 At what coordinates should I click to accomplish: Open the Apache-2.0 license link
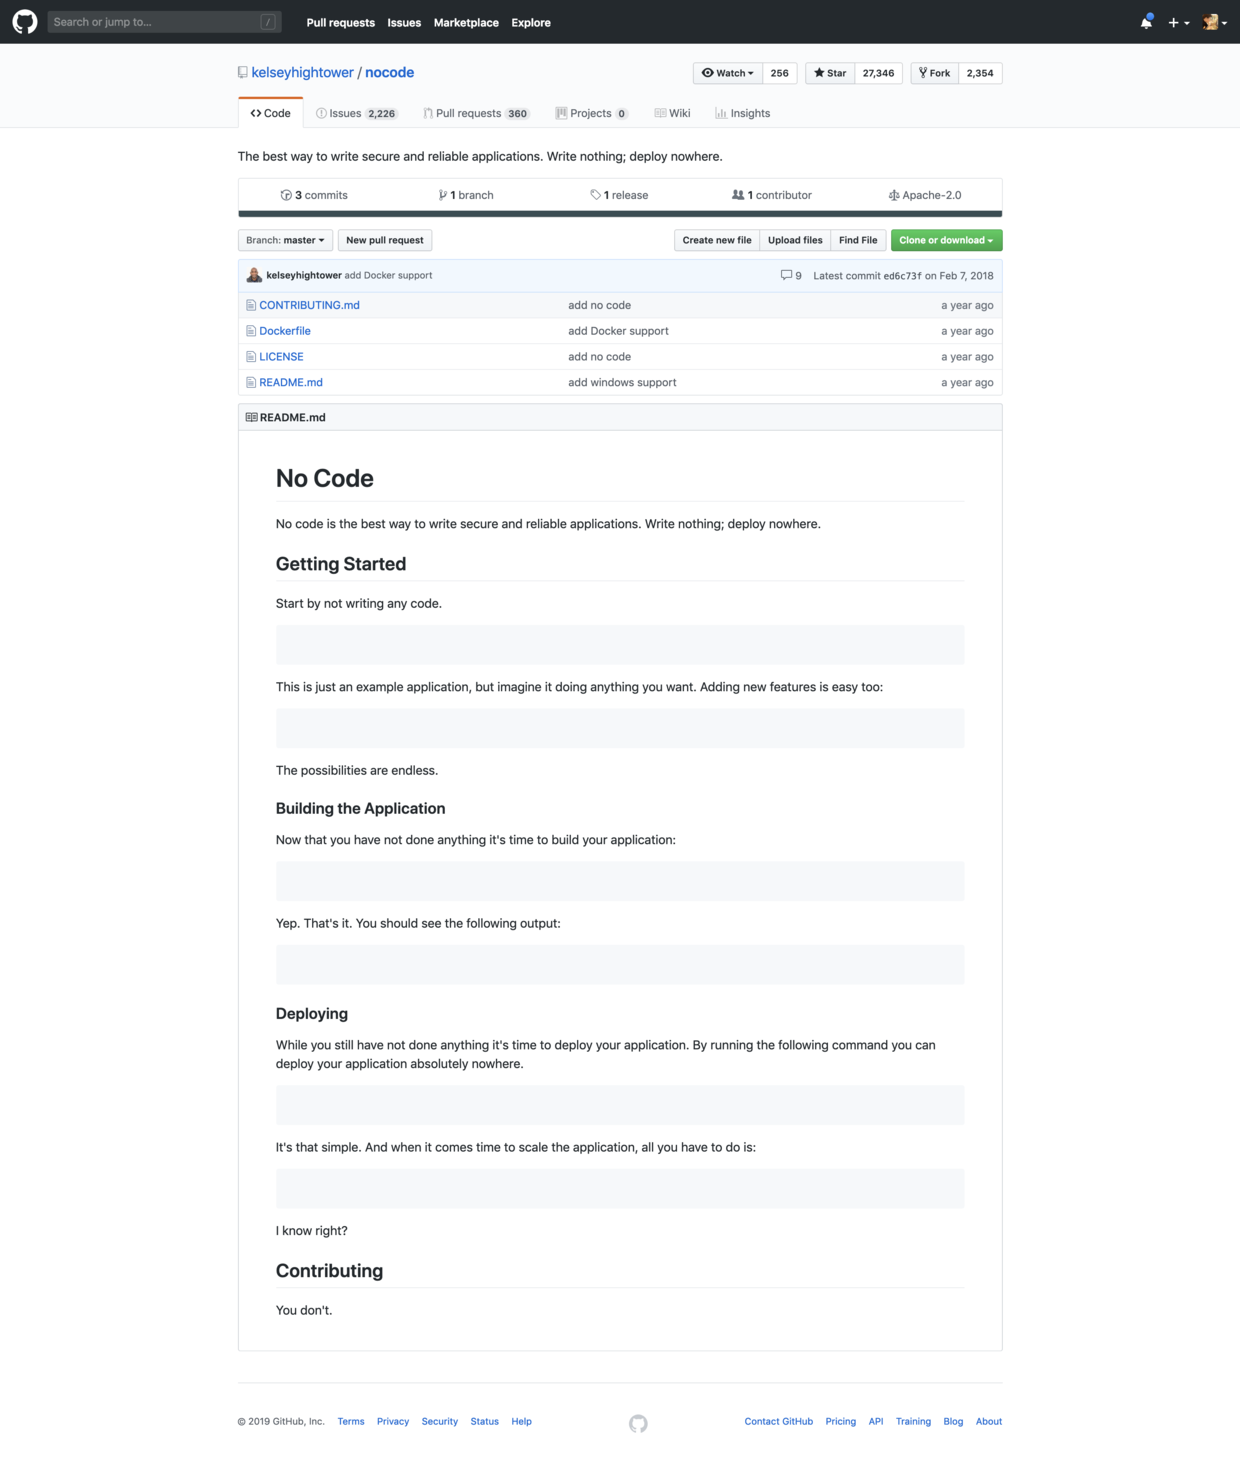925,195
